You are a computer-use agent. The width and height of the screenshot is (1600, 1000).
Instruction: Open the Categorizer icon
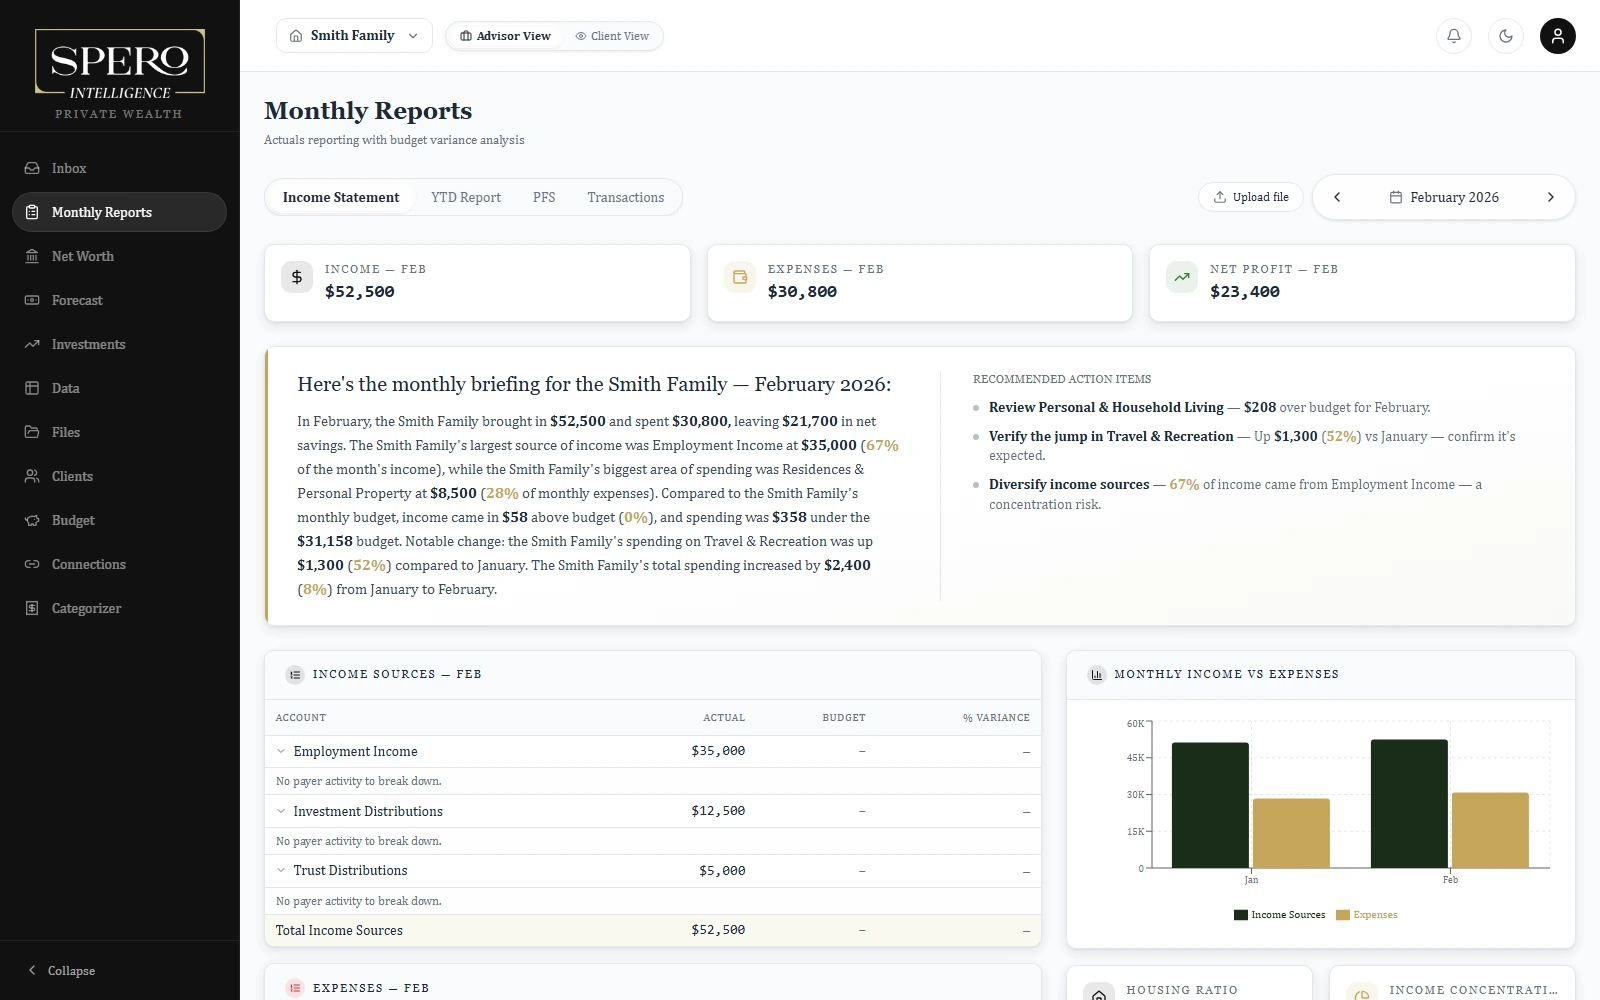(x=32, y=608)
